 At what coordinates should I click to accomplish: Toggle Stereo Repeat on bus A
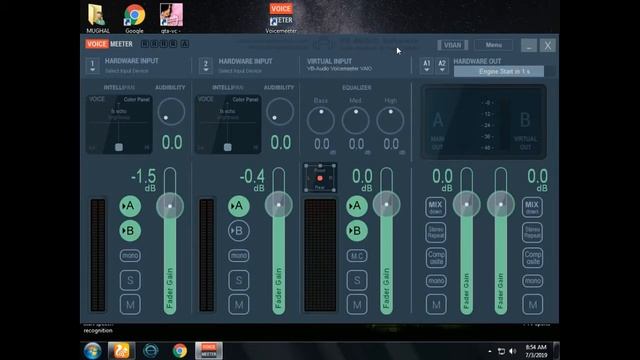tap(436, 232)
